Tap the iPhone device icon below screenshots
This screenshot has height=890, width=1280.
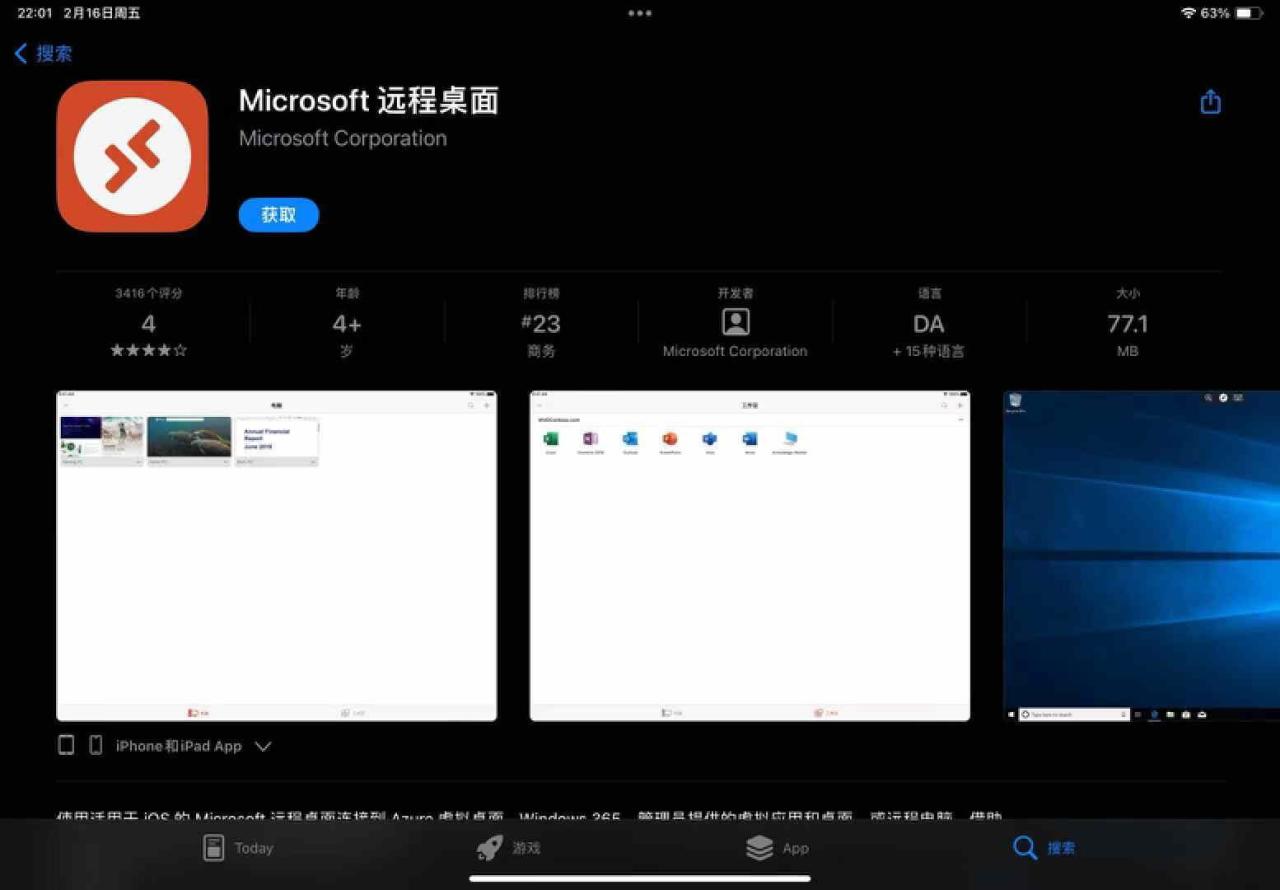96,745
